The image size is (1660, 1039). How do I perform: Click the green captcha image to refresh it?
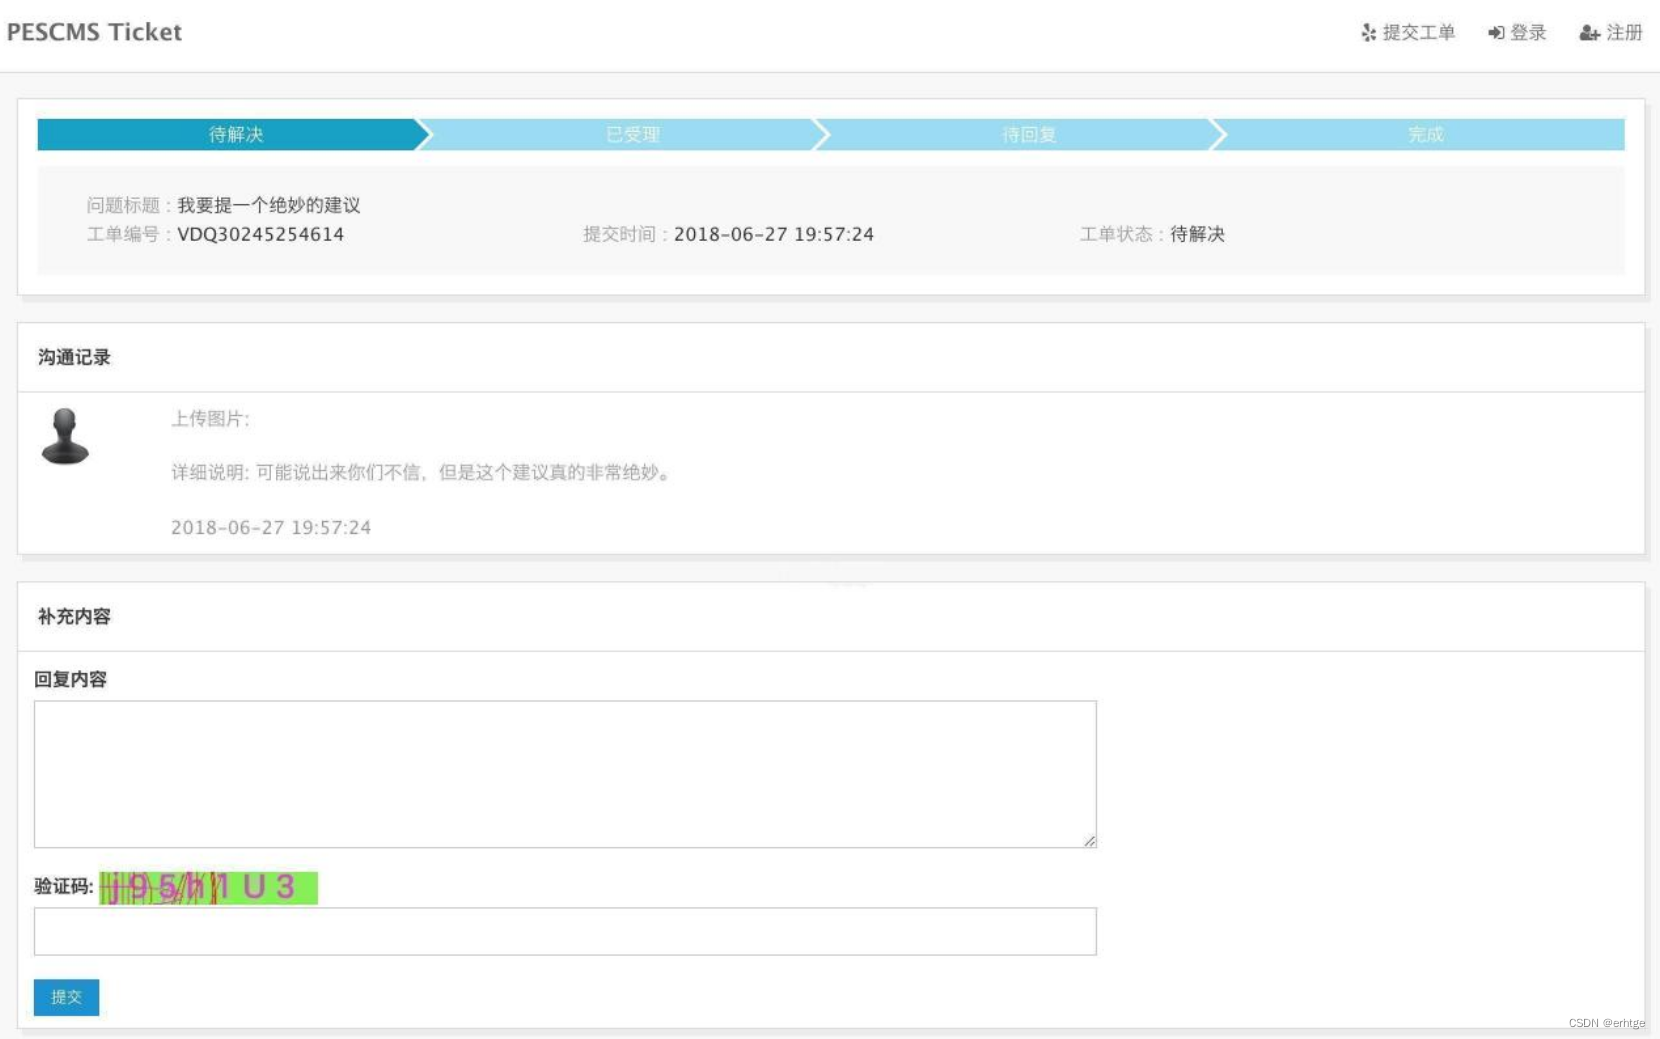207,886
